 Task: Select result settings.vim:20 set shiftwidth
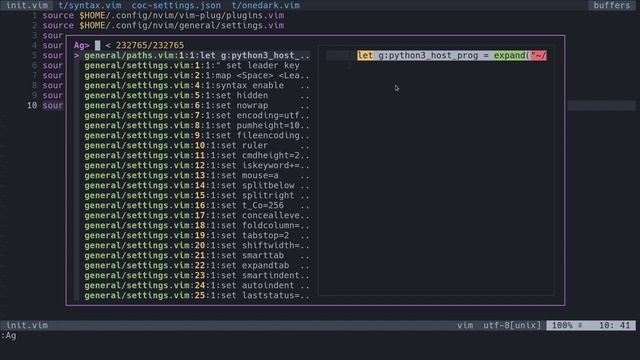[x=197, y=245]
